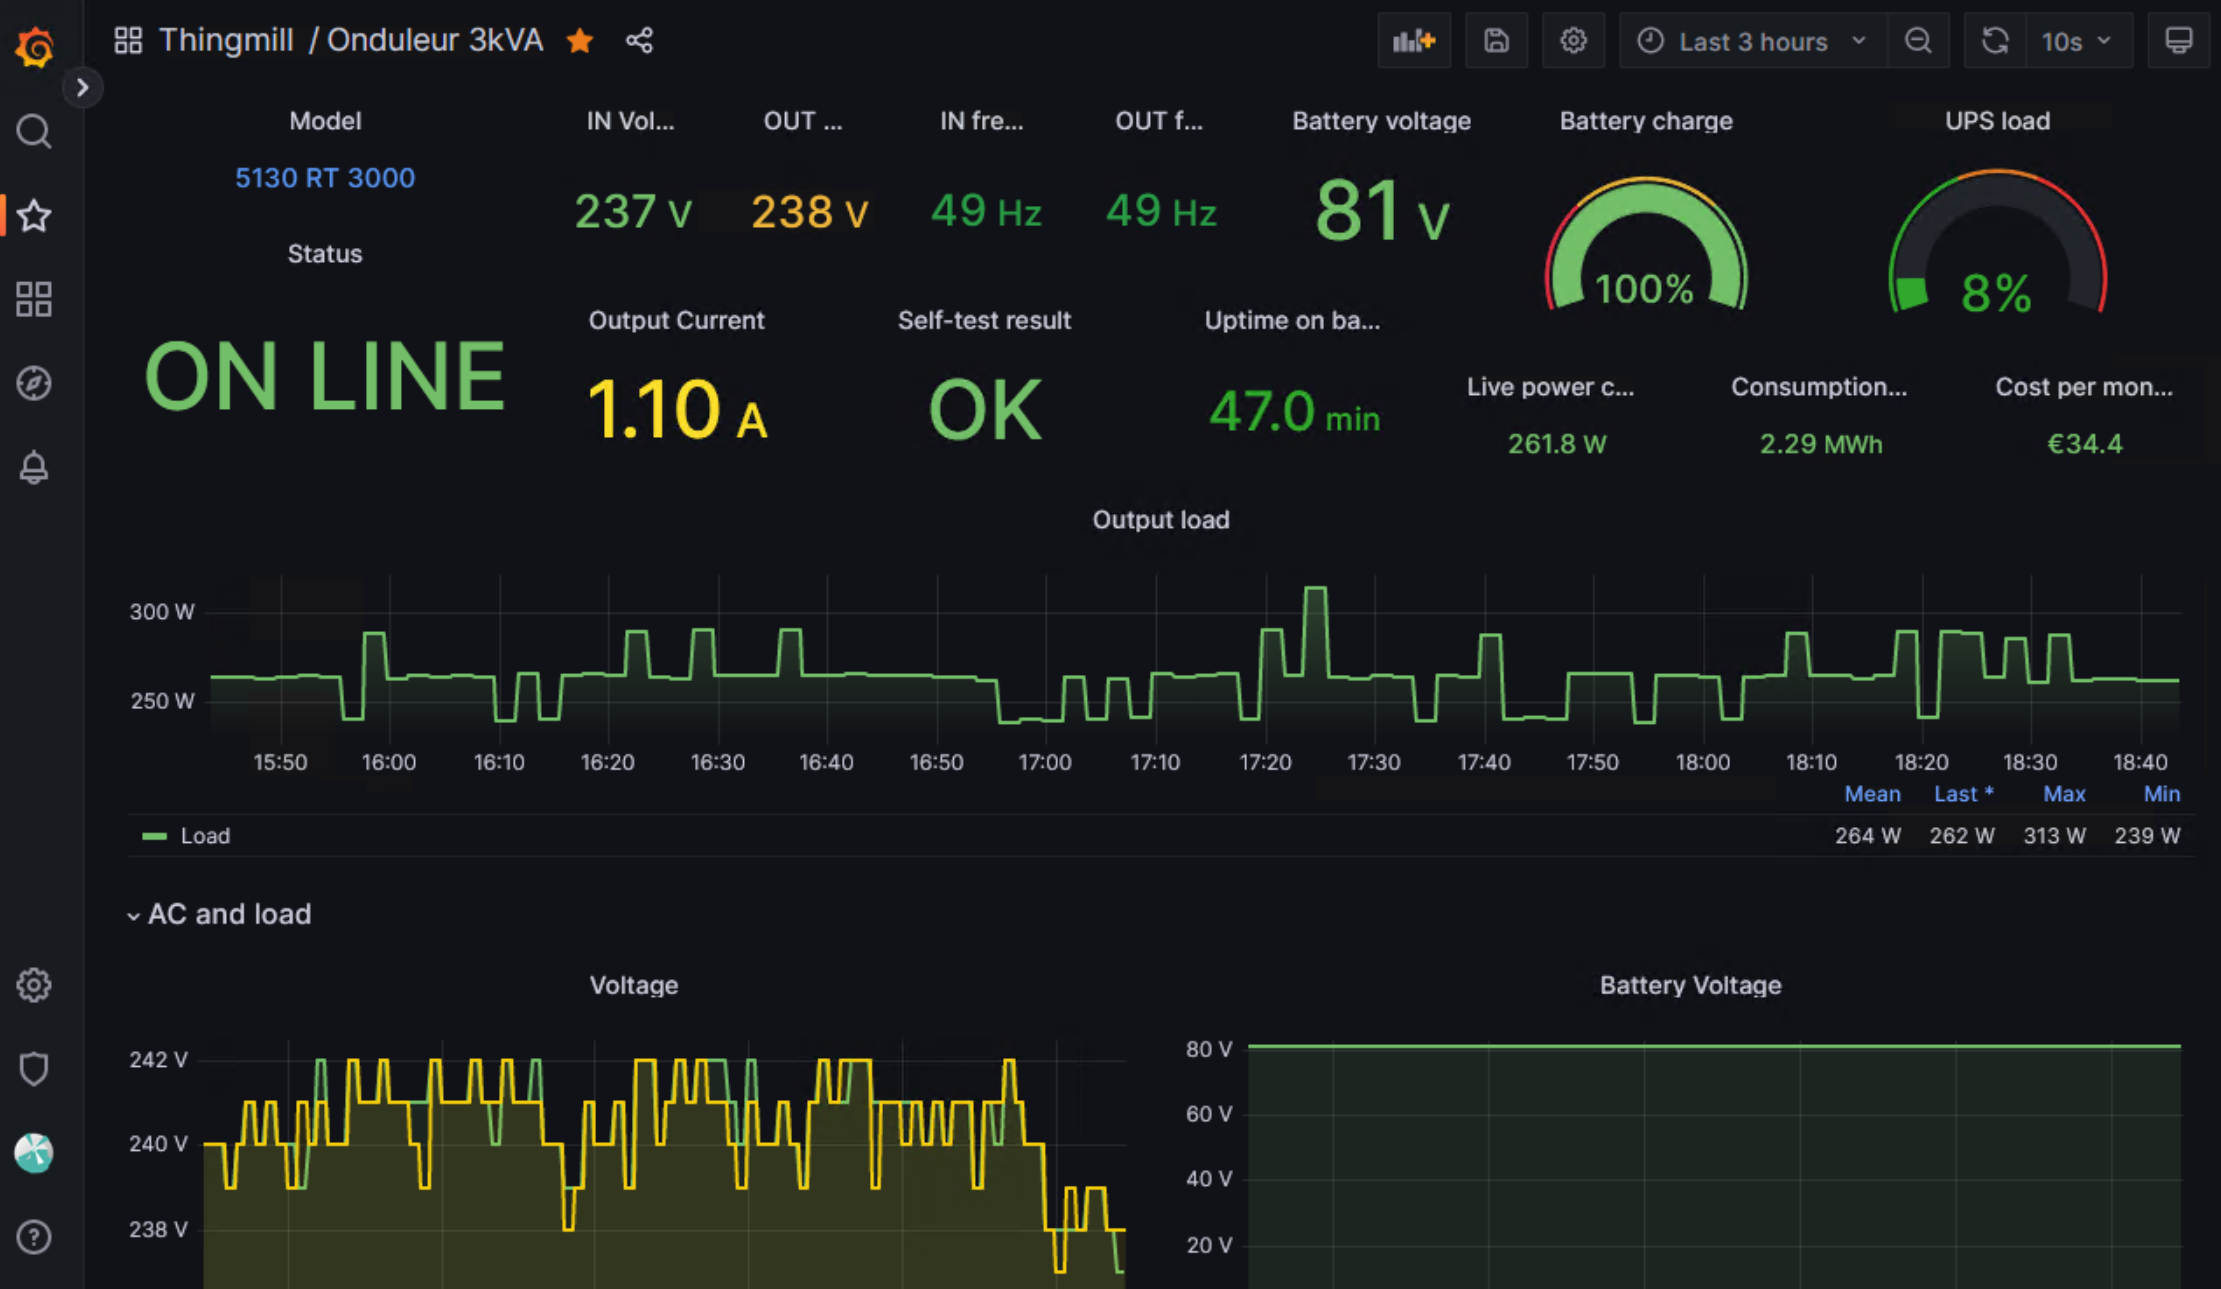This screenshot has width=2221, height=1289.
Task: Toggle the Load series in legend
Action: click(205, 836)
